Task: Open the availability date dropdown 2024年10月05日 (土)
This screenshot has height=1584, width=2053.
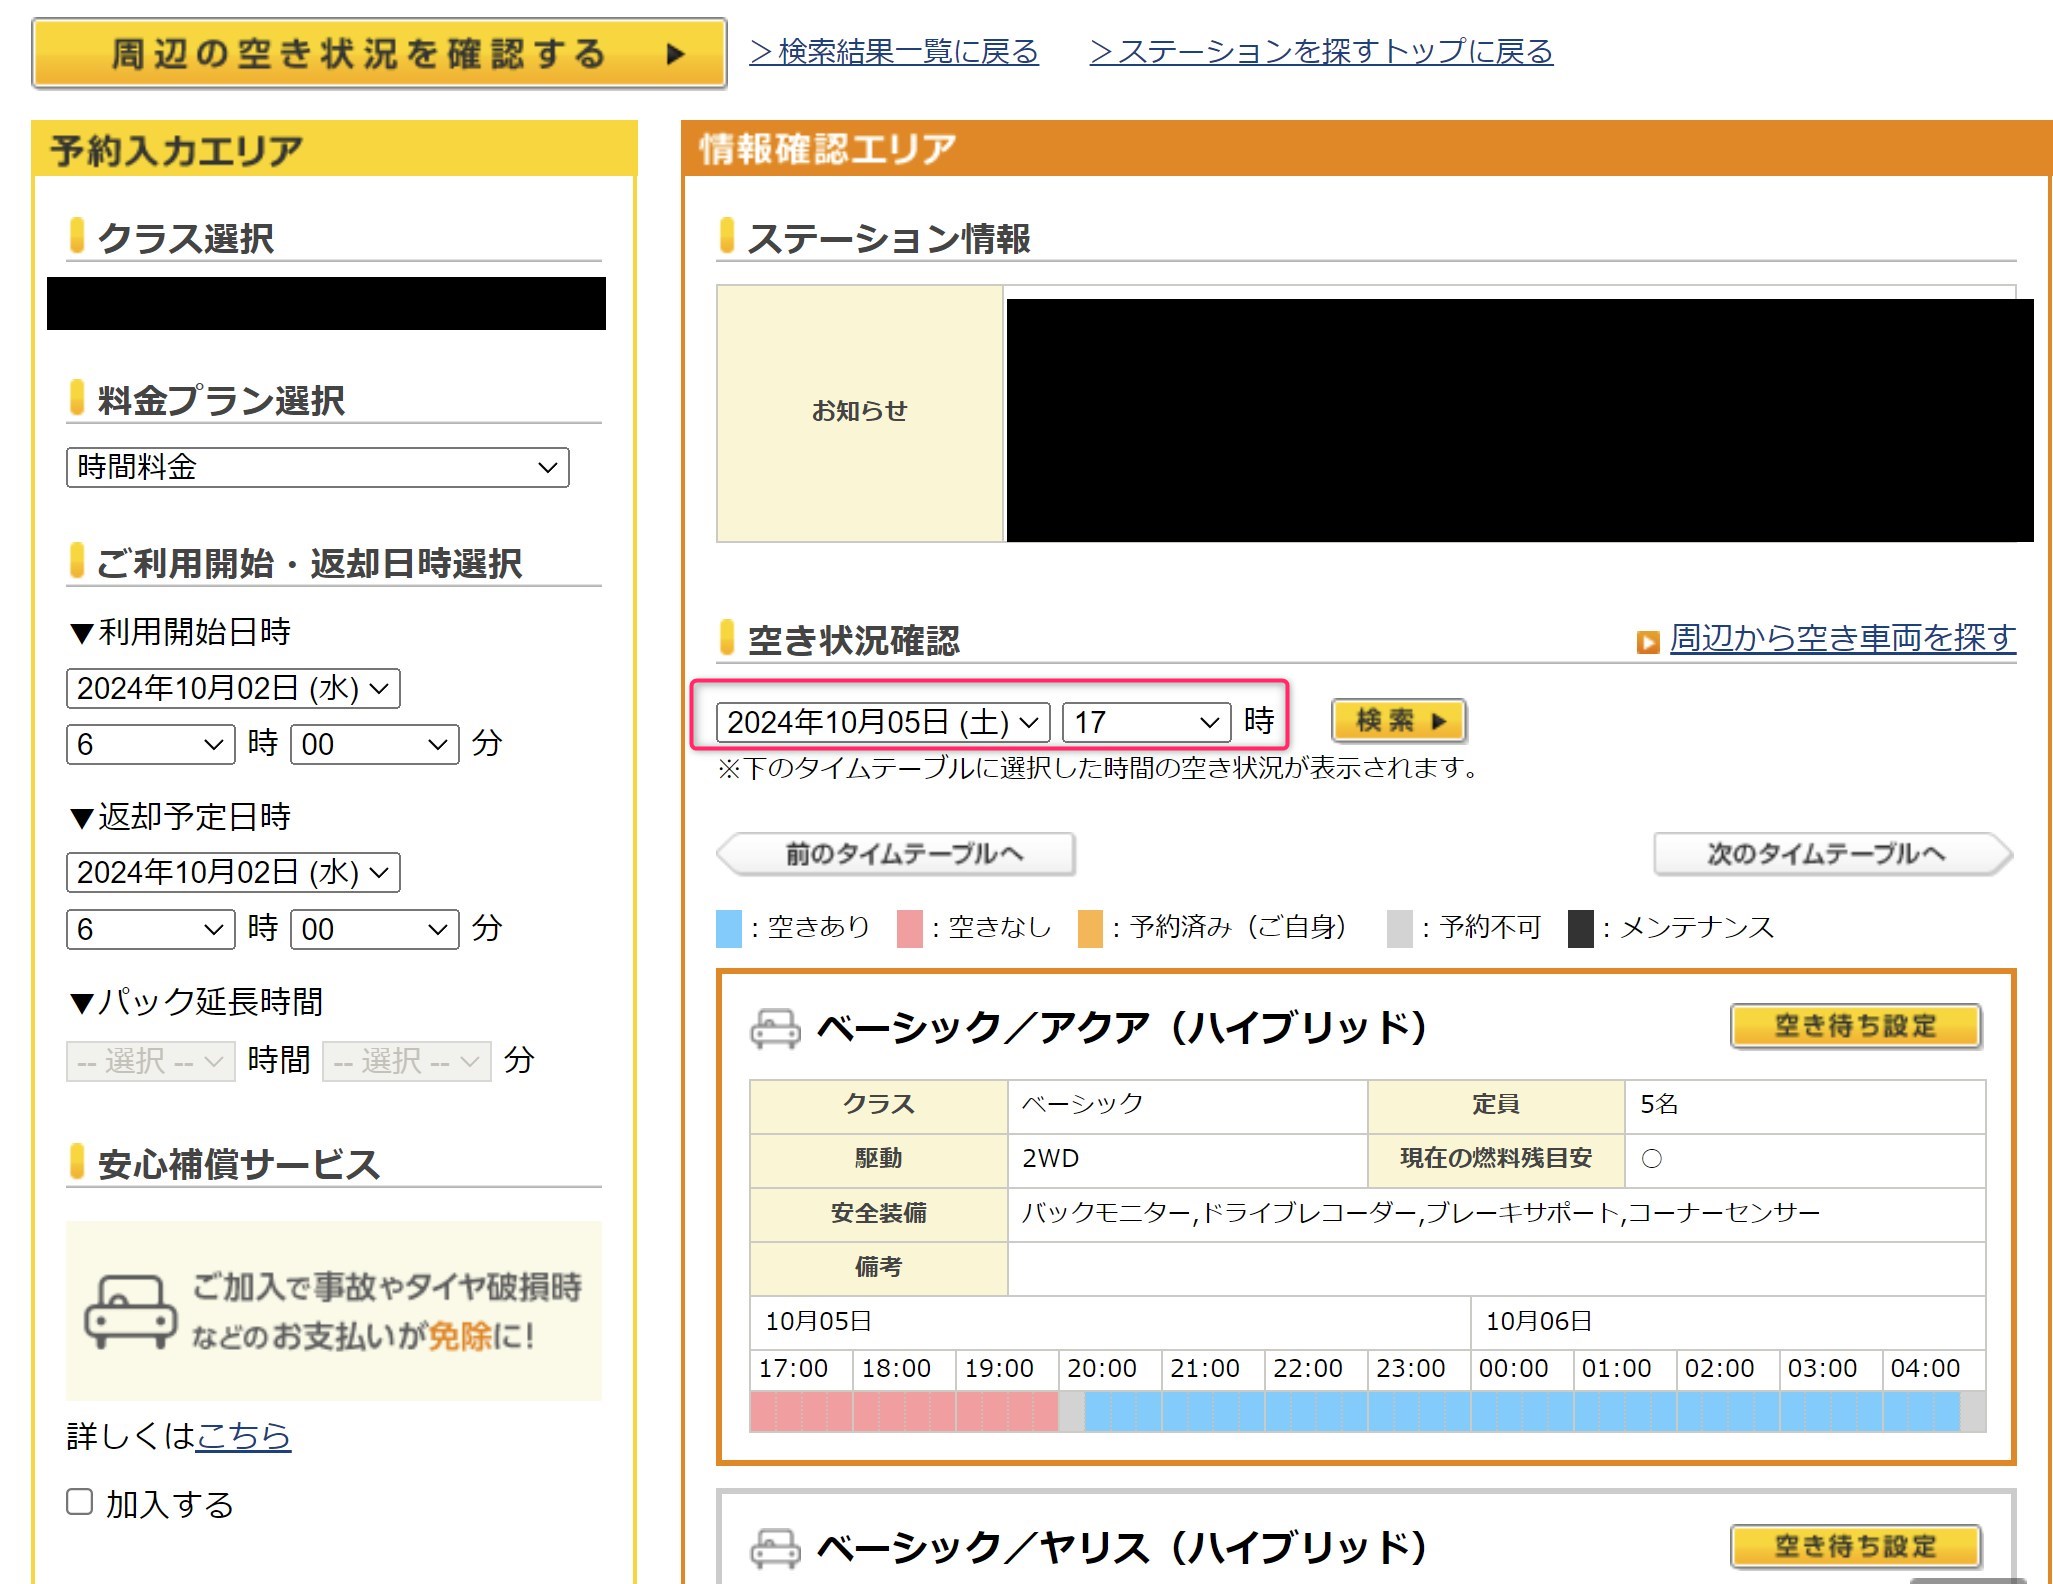Action: click(883, 722)
